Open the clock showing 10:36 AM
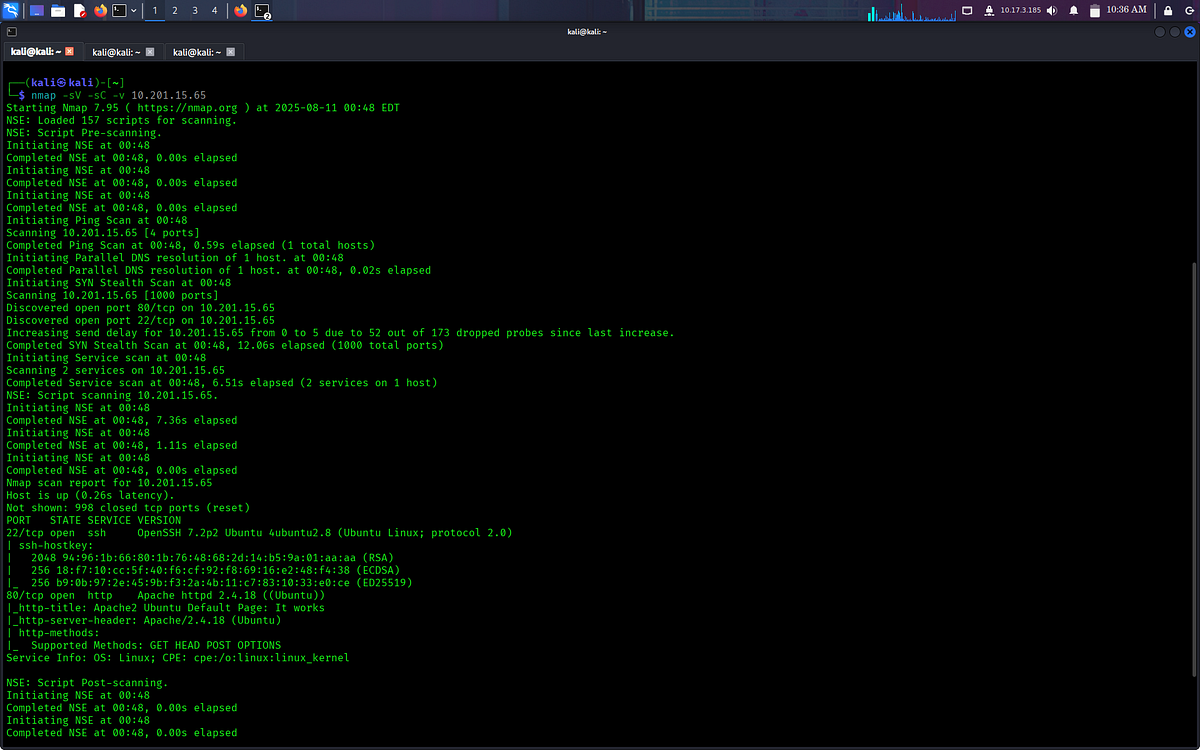The image size is (1200, 750). coord(1126,10)
